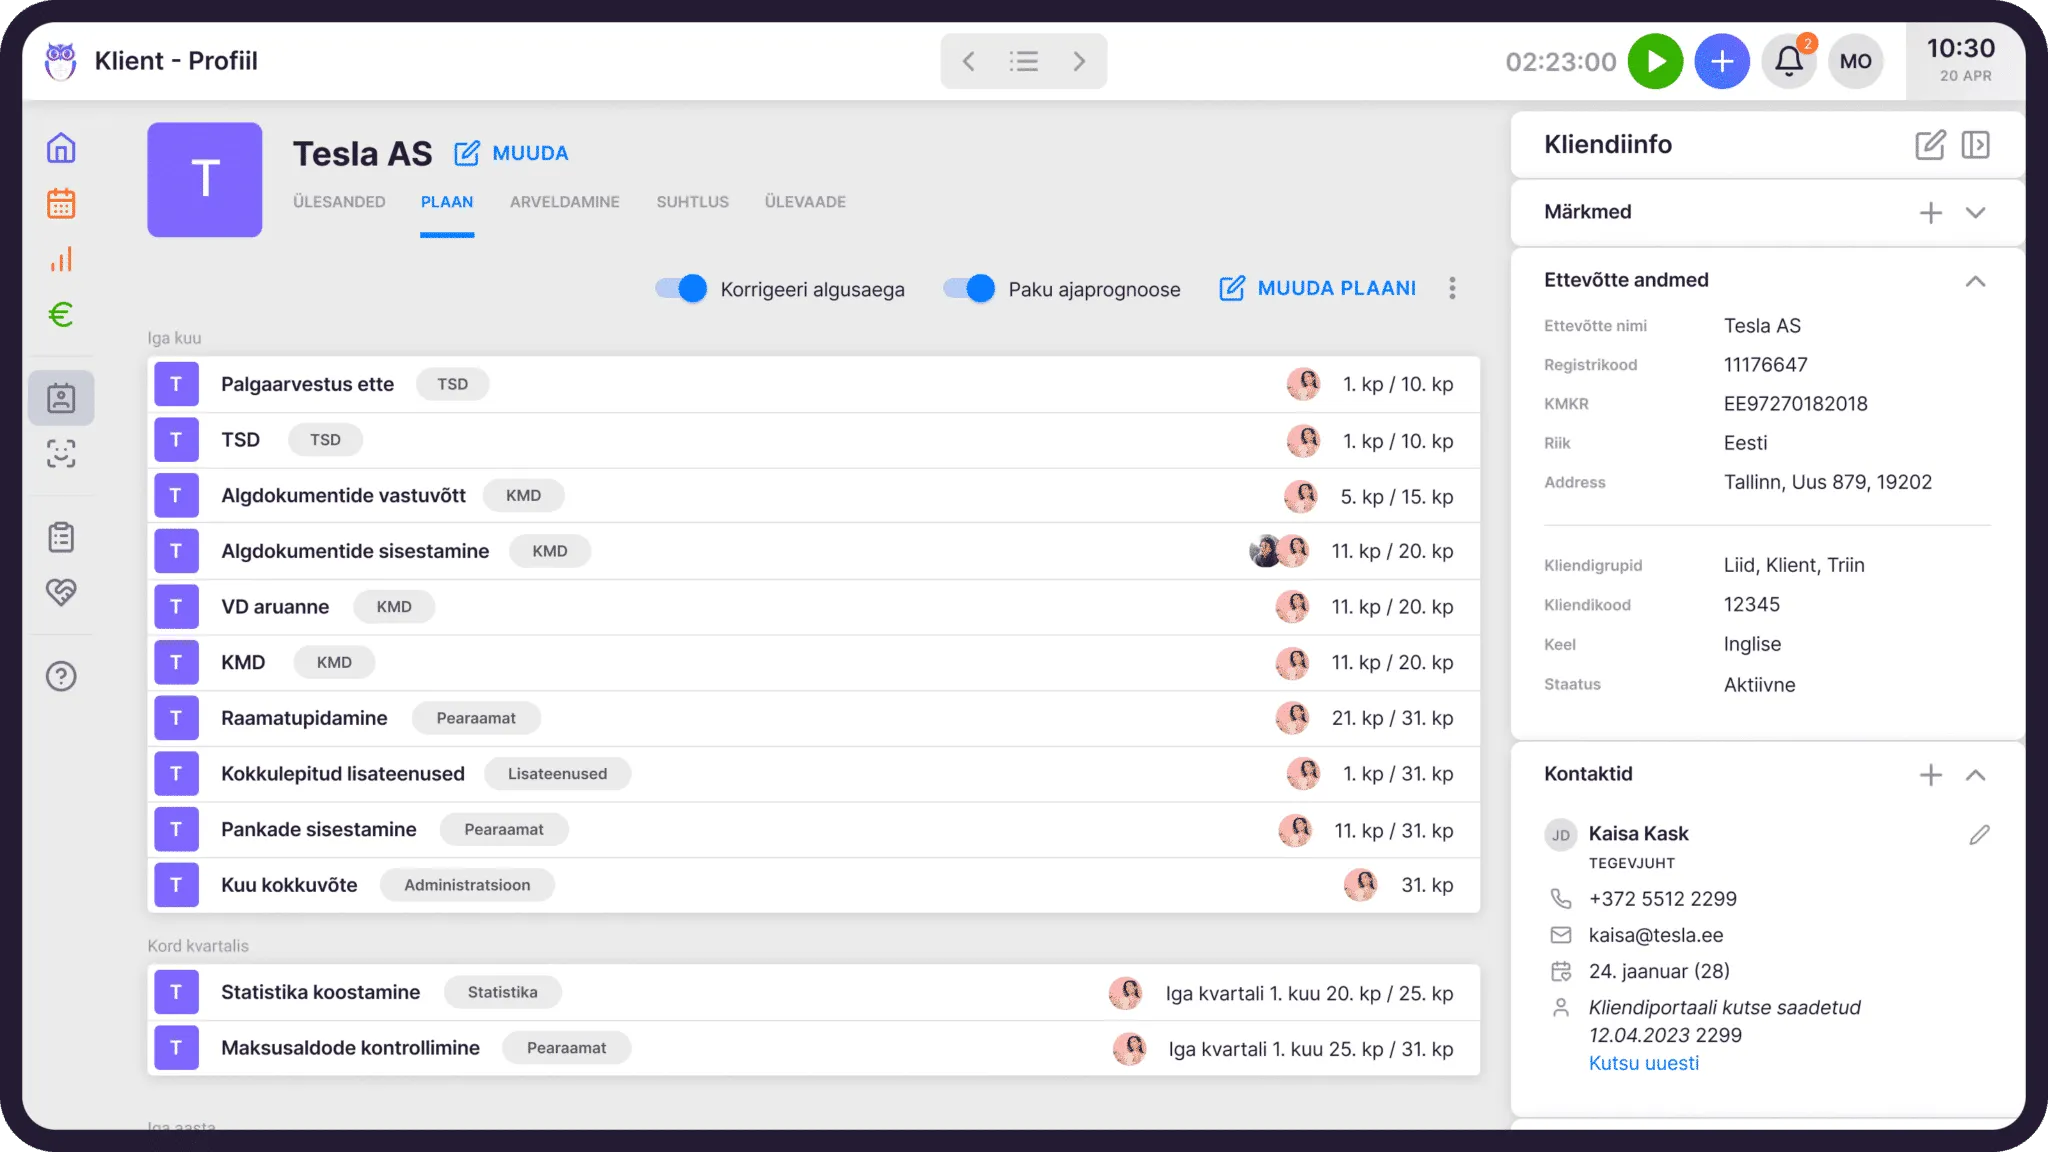Toggle the Paku ajaprognoose switch

[x=969, y=289]
